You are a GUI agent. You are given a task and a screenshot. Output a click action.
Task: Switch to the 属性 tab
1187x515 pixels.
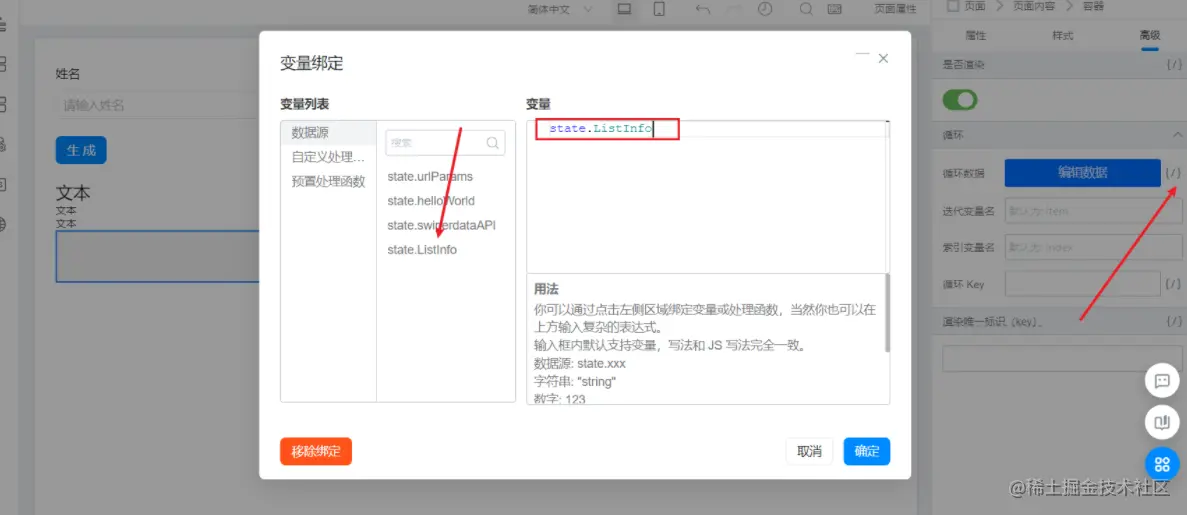[x=975, y=36]
